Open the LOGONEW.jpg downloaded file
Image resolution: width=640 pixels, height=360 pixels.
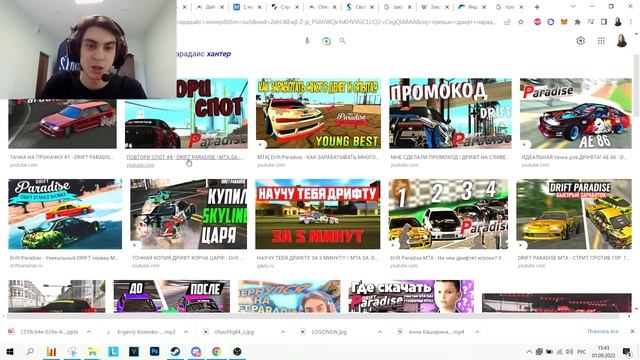pyautogui.click(x=329, y=332)
